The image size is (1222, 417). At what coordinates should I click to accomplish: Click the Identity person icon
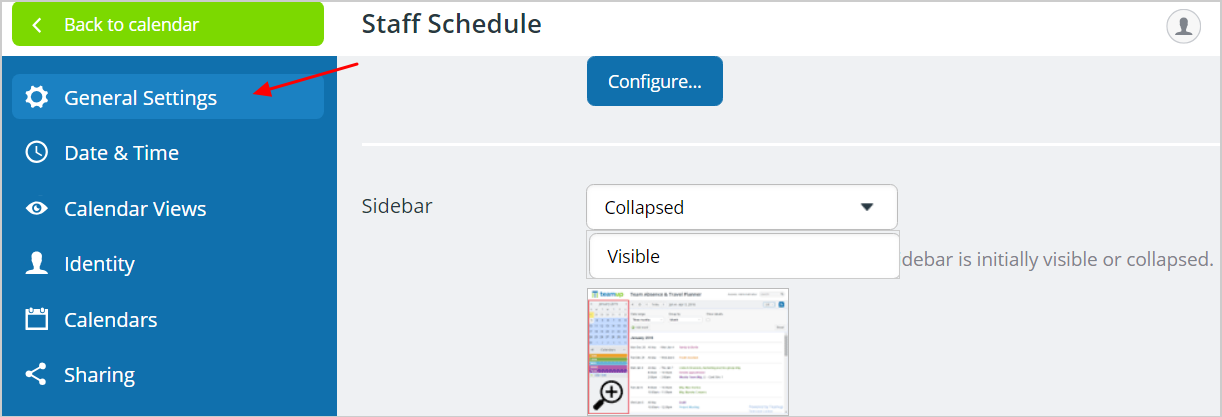[37, 264]
